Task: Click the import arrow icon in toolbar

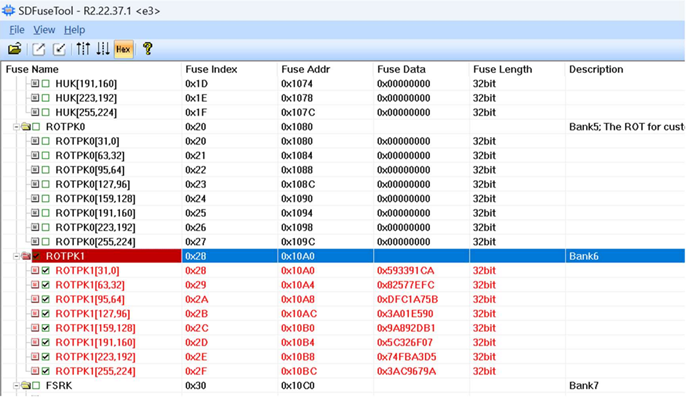Action: pyautogui.click(x=59, y=48)
